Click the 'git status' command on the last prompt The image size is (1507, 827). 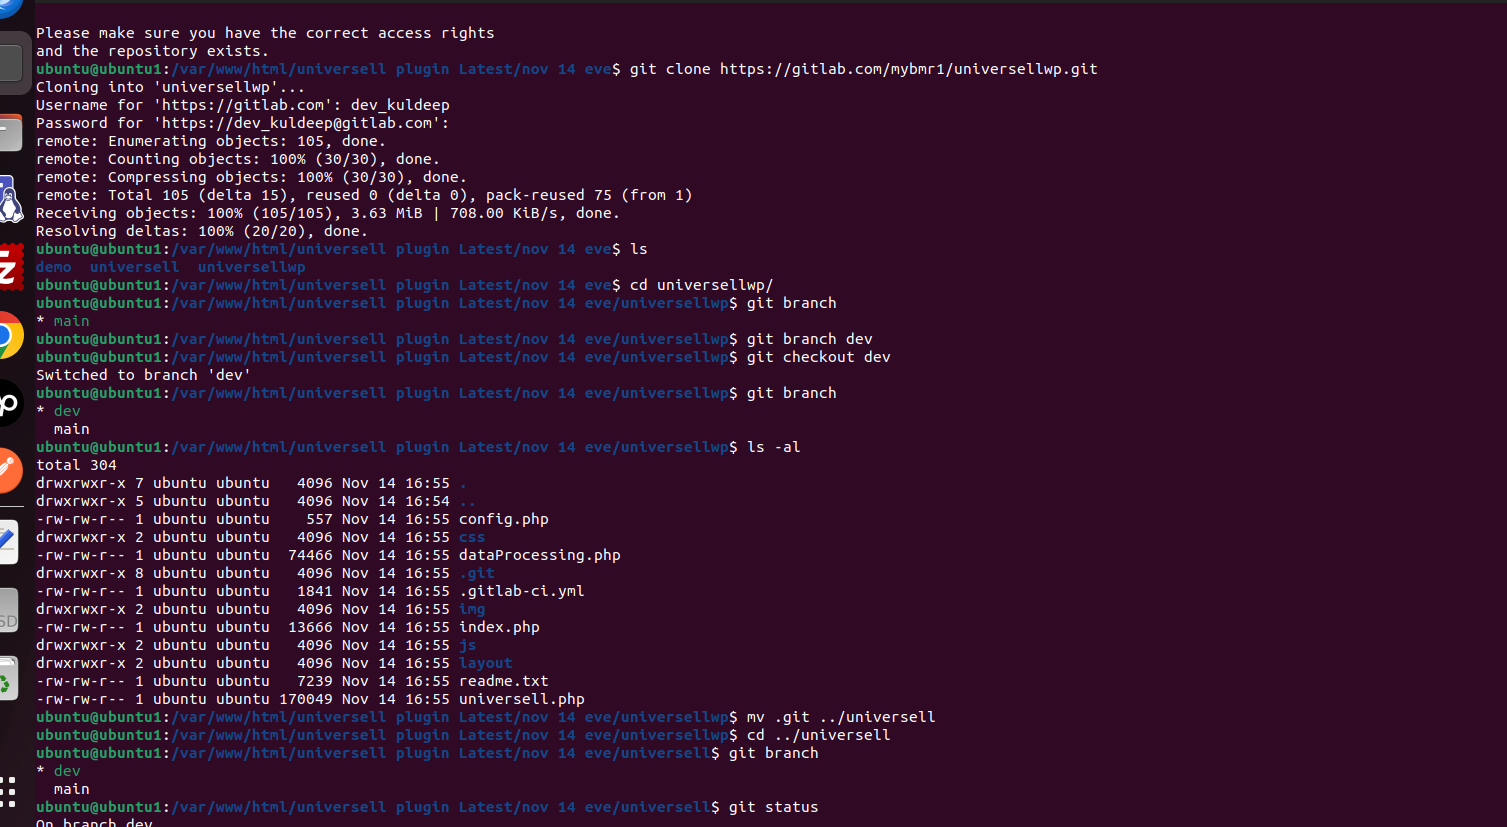point(773,807)
